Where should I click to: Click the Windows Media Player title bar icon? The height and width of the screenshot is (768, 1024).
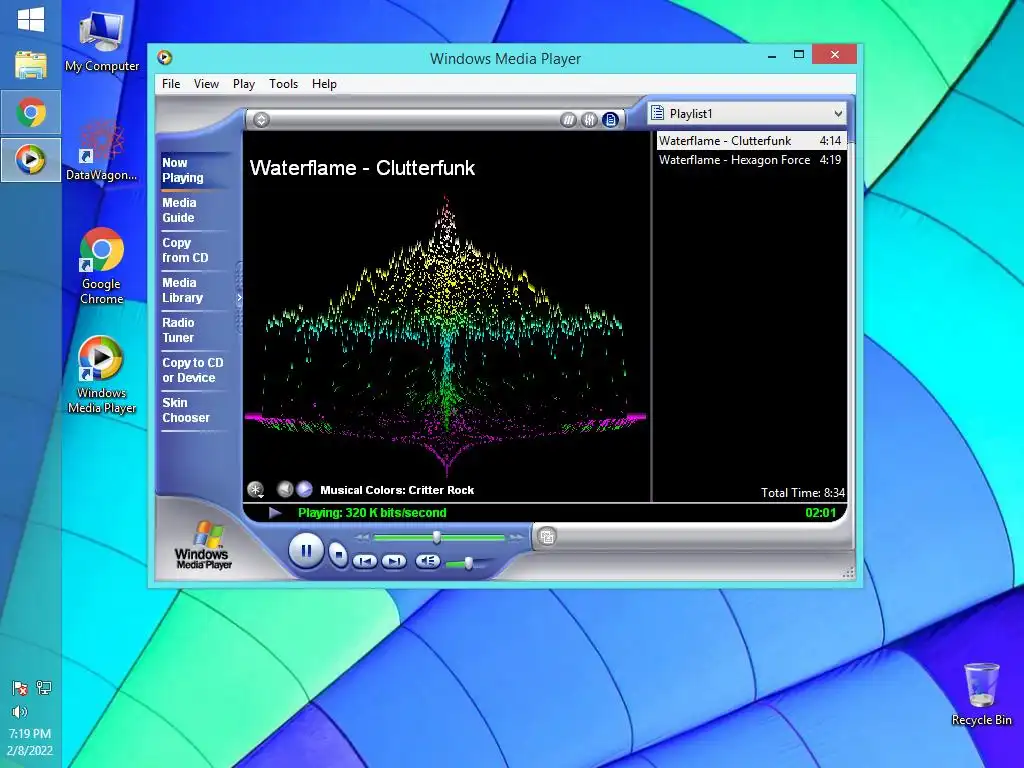click(x=165, y=57)
